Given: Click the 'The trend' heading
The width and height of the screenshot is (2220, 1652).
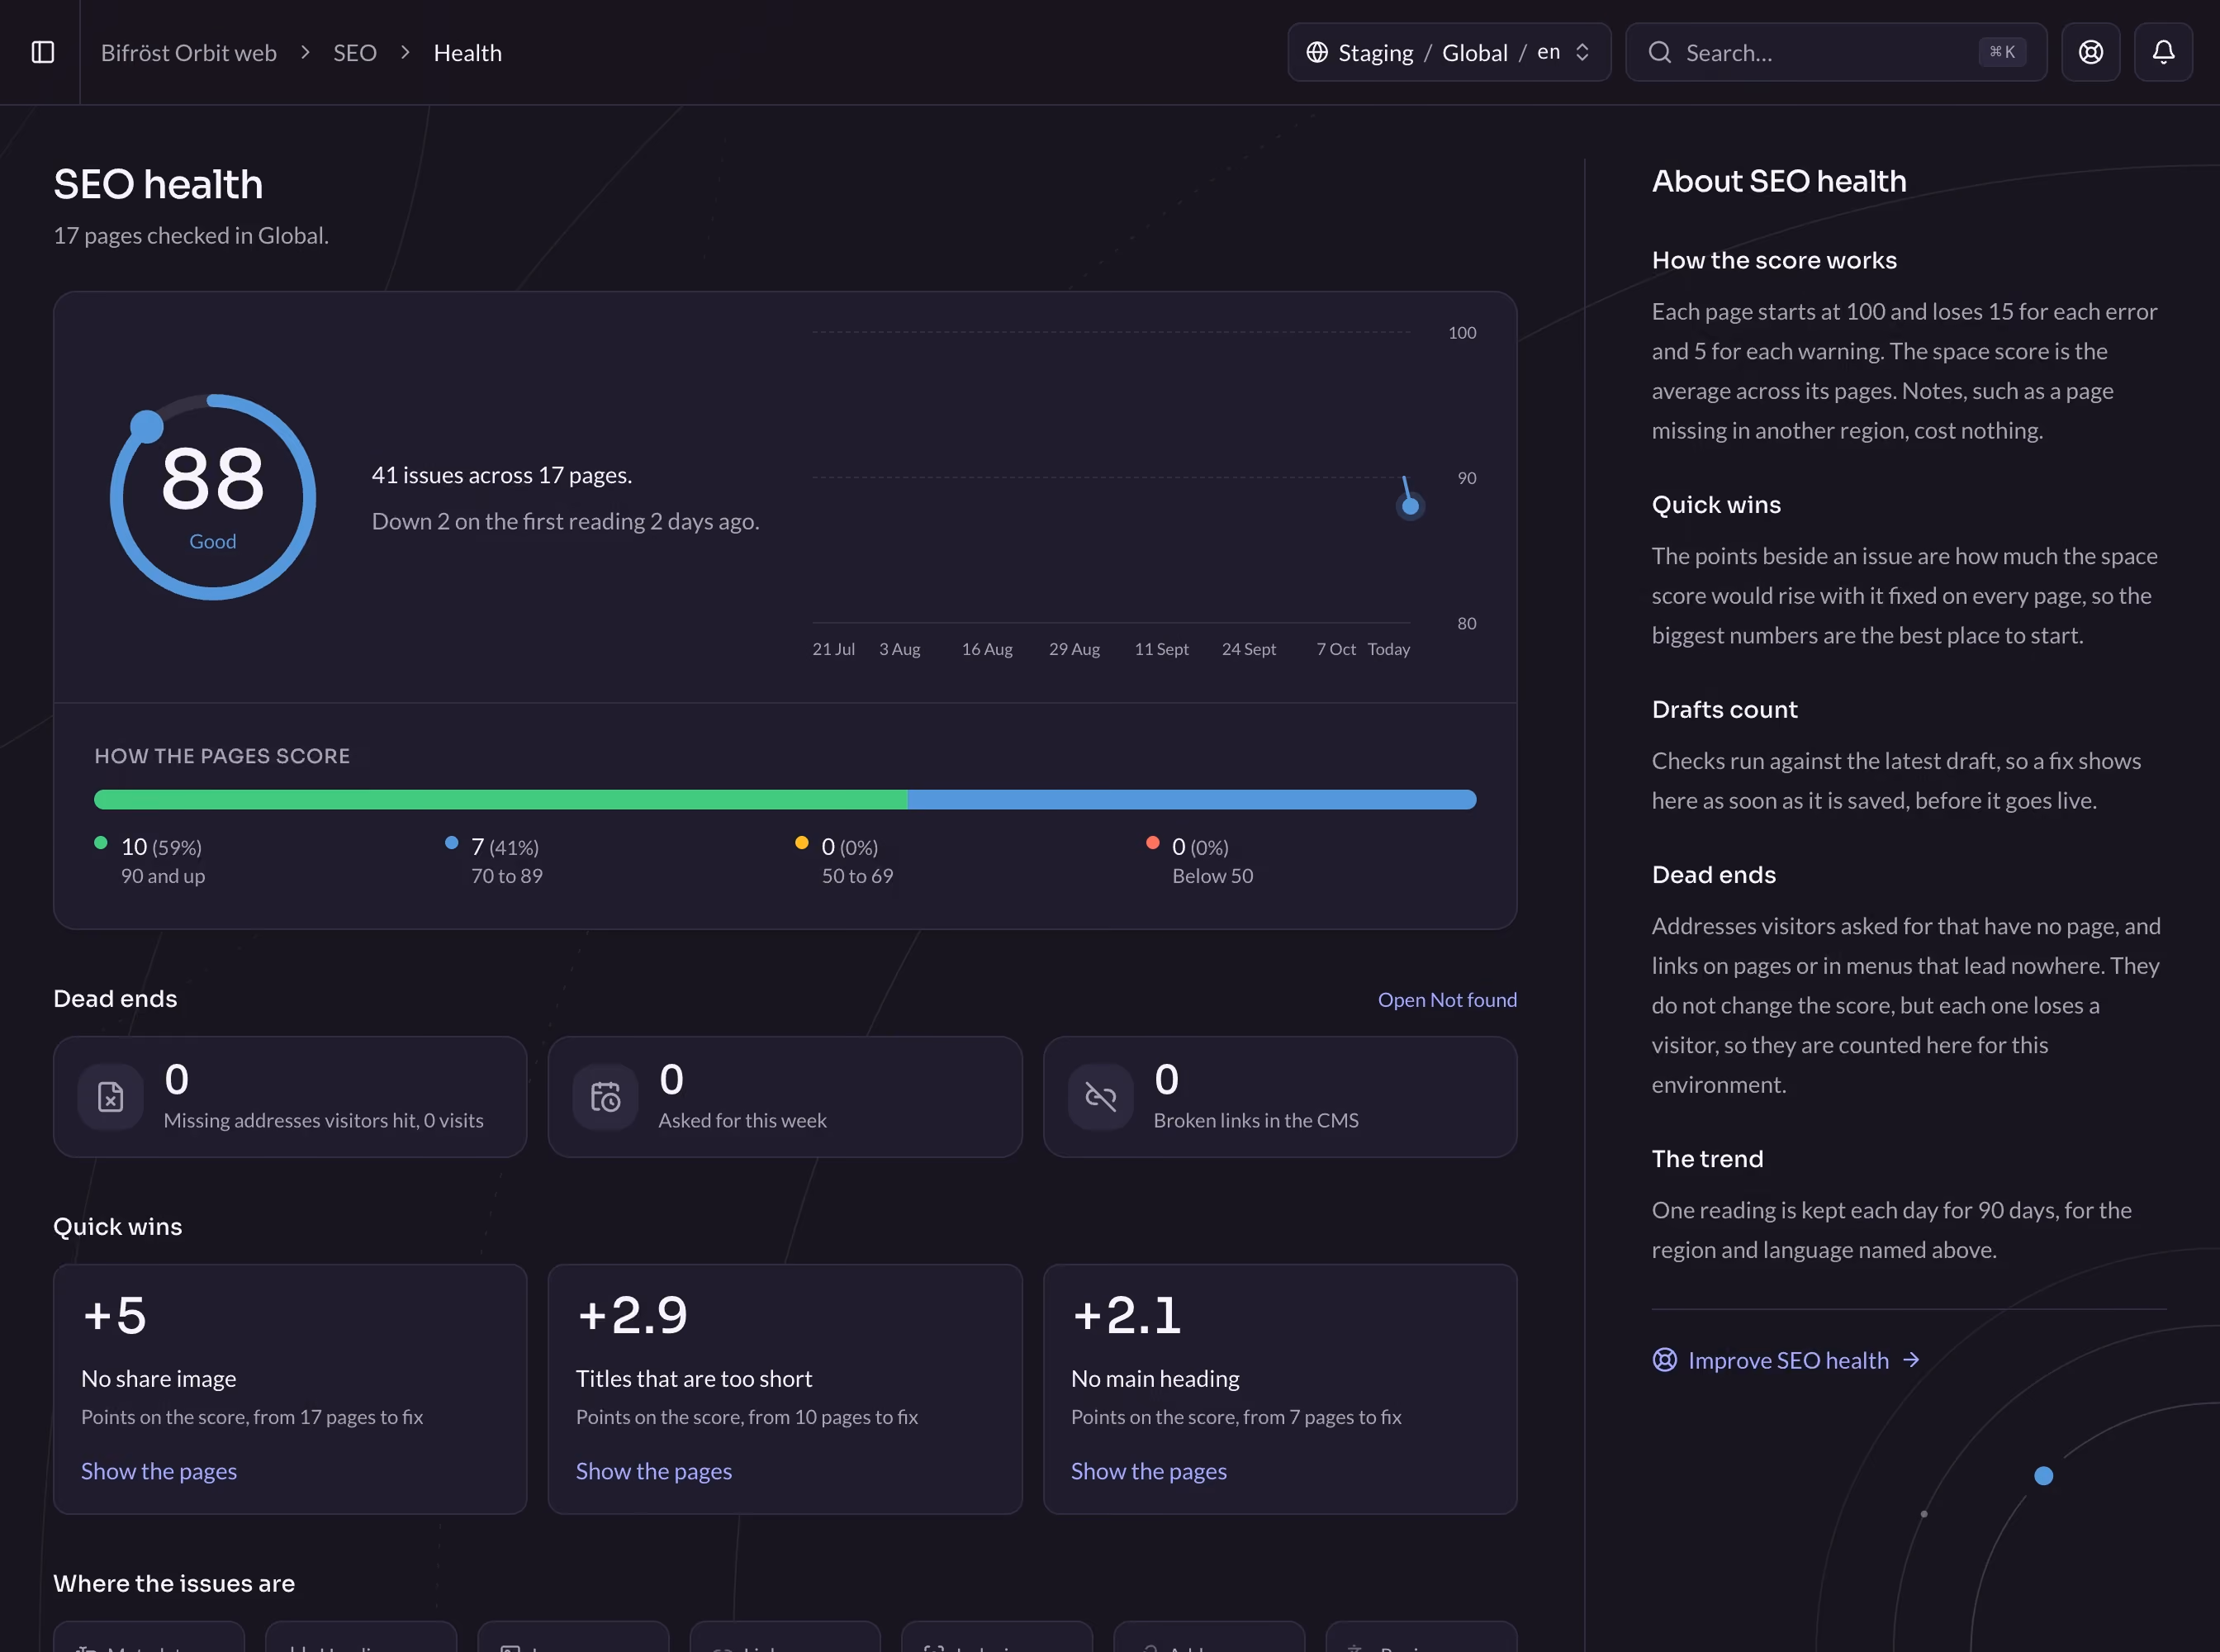Looking at the screenshot, I should 1707,1159.
